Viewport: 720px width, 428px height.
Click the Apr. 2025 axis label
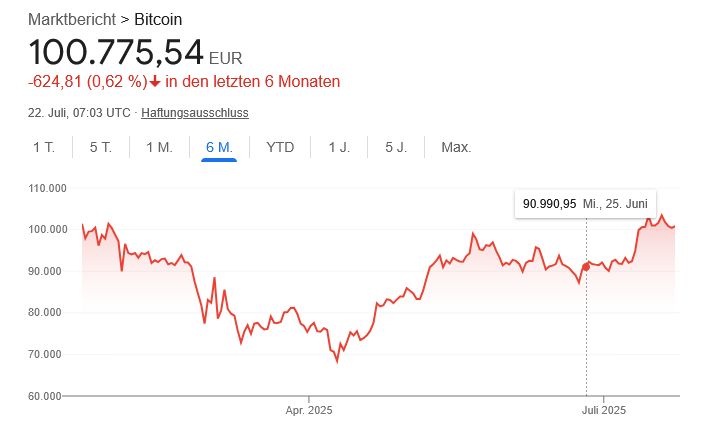[x=309, y=410]
